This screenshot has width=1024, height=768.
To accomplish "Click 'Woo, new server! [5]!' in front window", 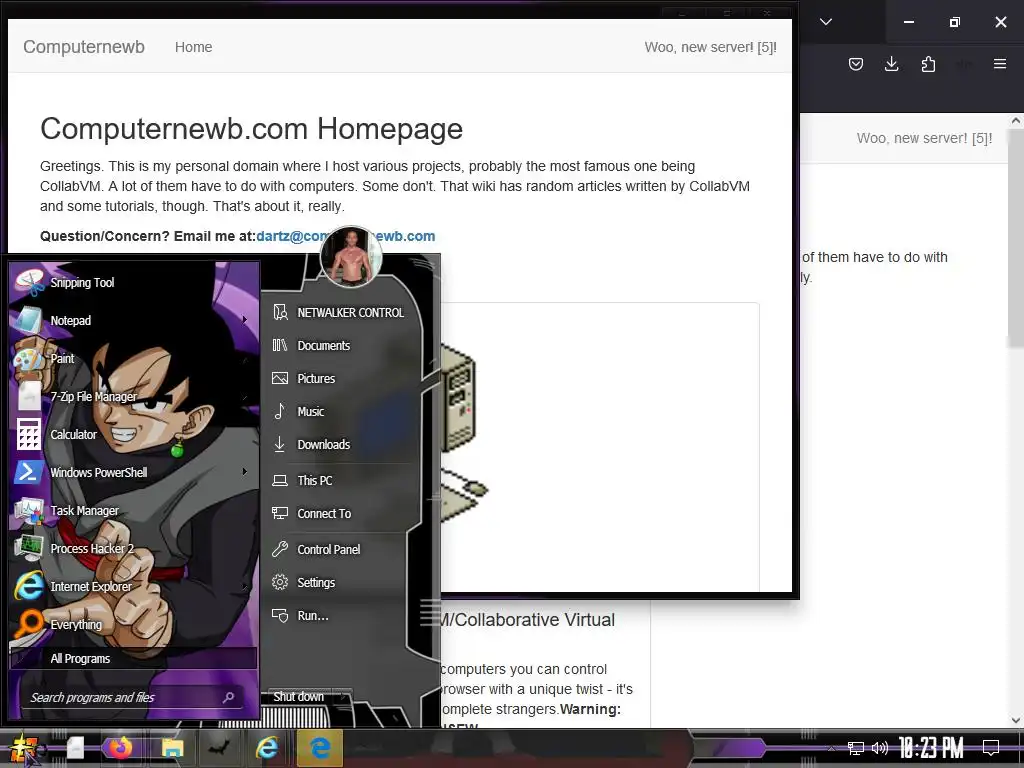I will pos(711,47).
